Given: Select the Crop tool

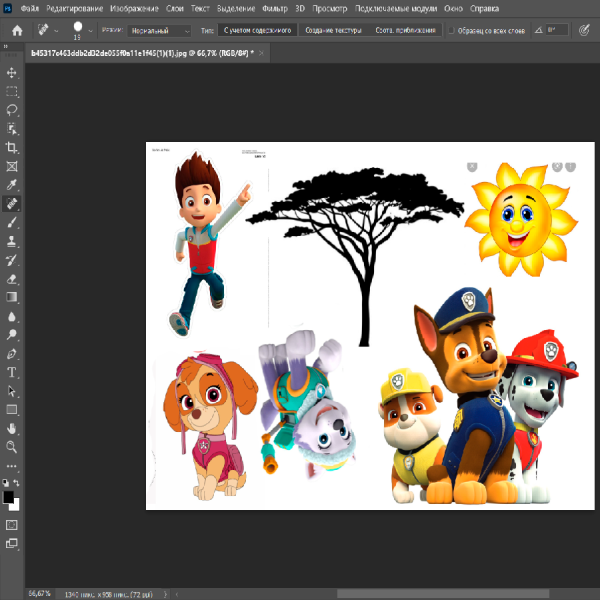Looking at the screenshot, I should coord(12,148).
